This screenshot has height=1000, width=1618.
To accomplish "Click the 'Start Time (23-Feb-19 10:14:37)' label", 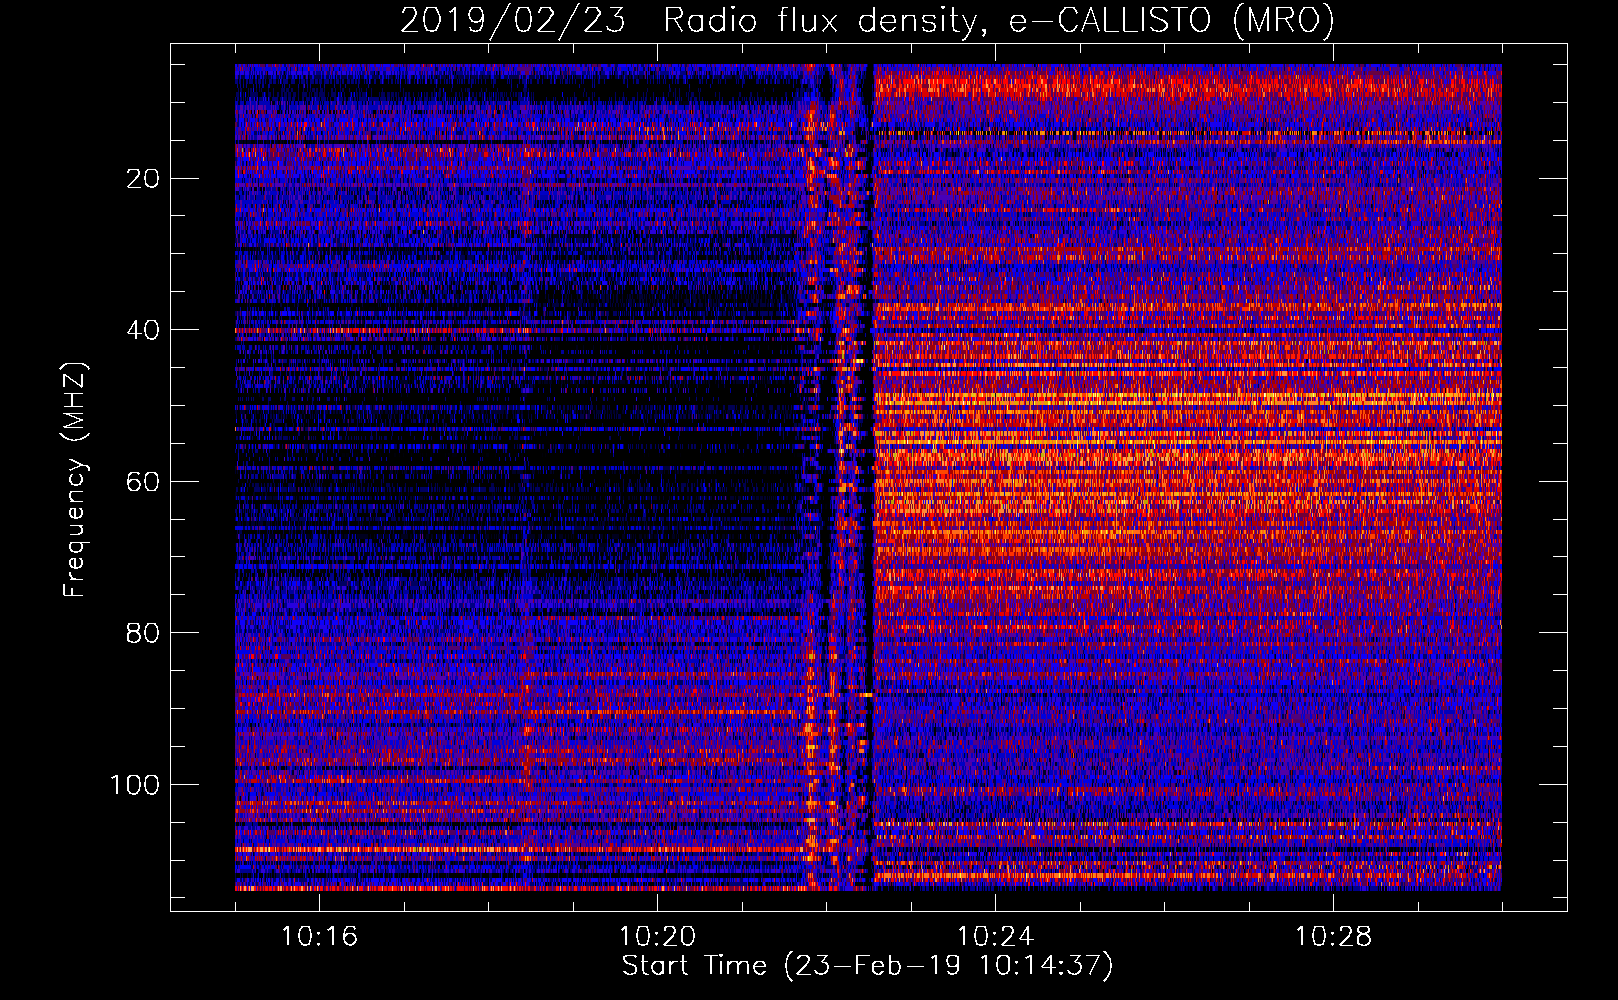I will pyautogui.click(x=867, y=966).
